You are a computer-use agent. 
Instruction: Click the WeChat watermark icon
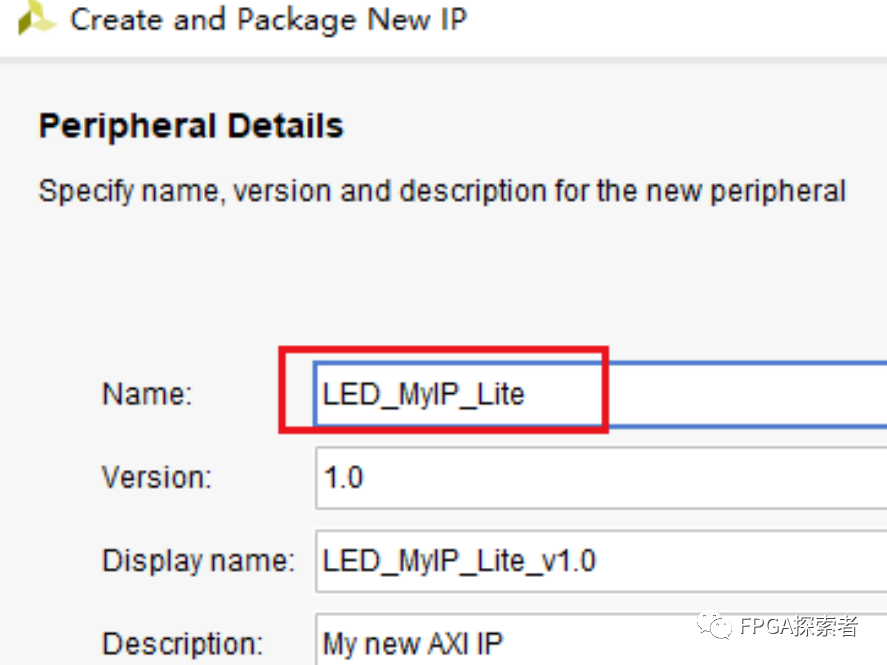(x=717, y=626)
